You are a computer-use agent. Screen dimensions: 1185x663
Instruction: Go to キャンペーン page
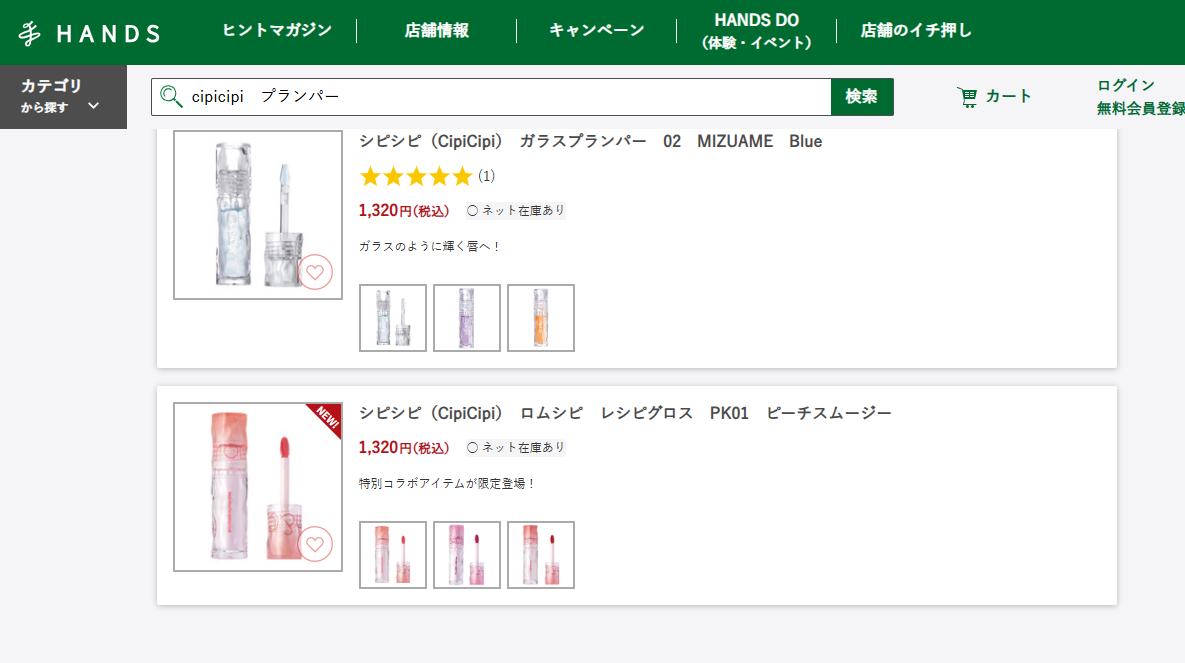pyautogui.click(x=596, y=31)
